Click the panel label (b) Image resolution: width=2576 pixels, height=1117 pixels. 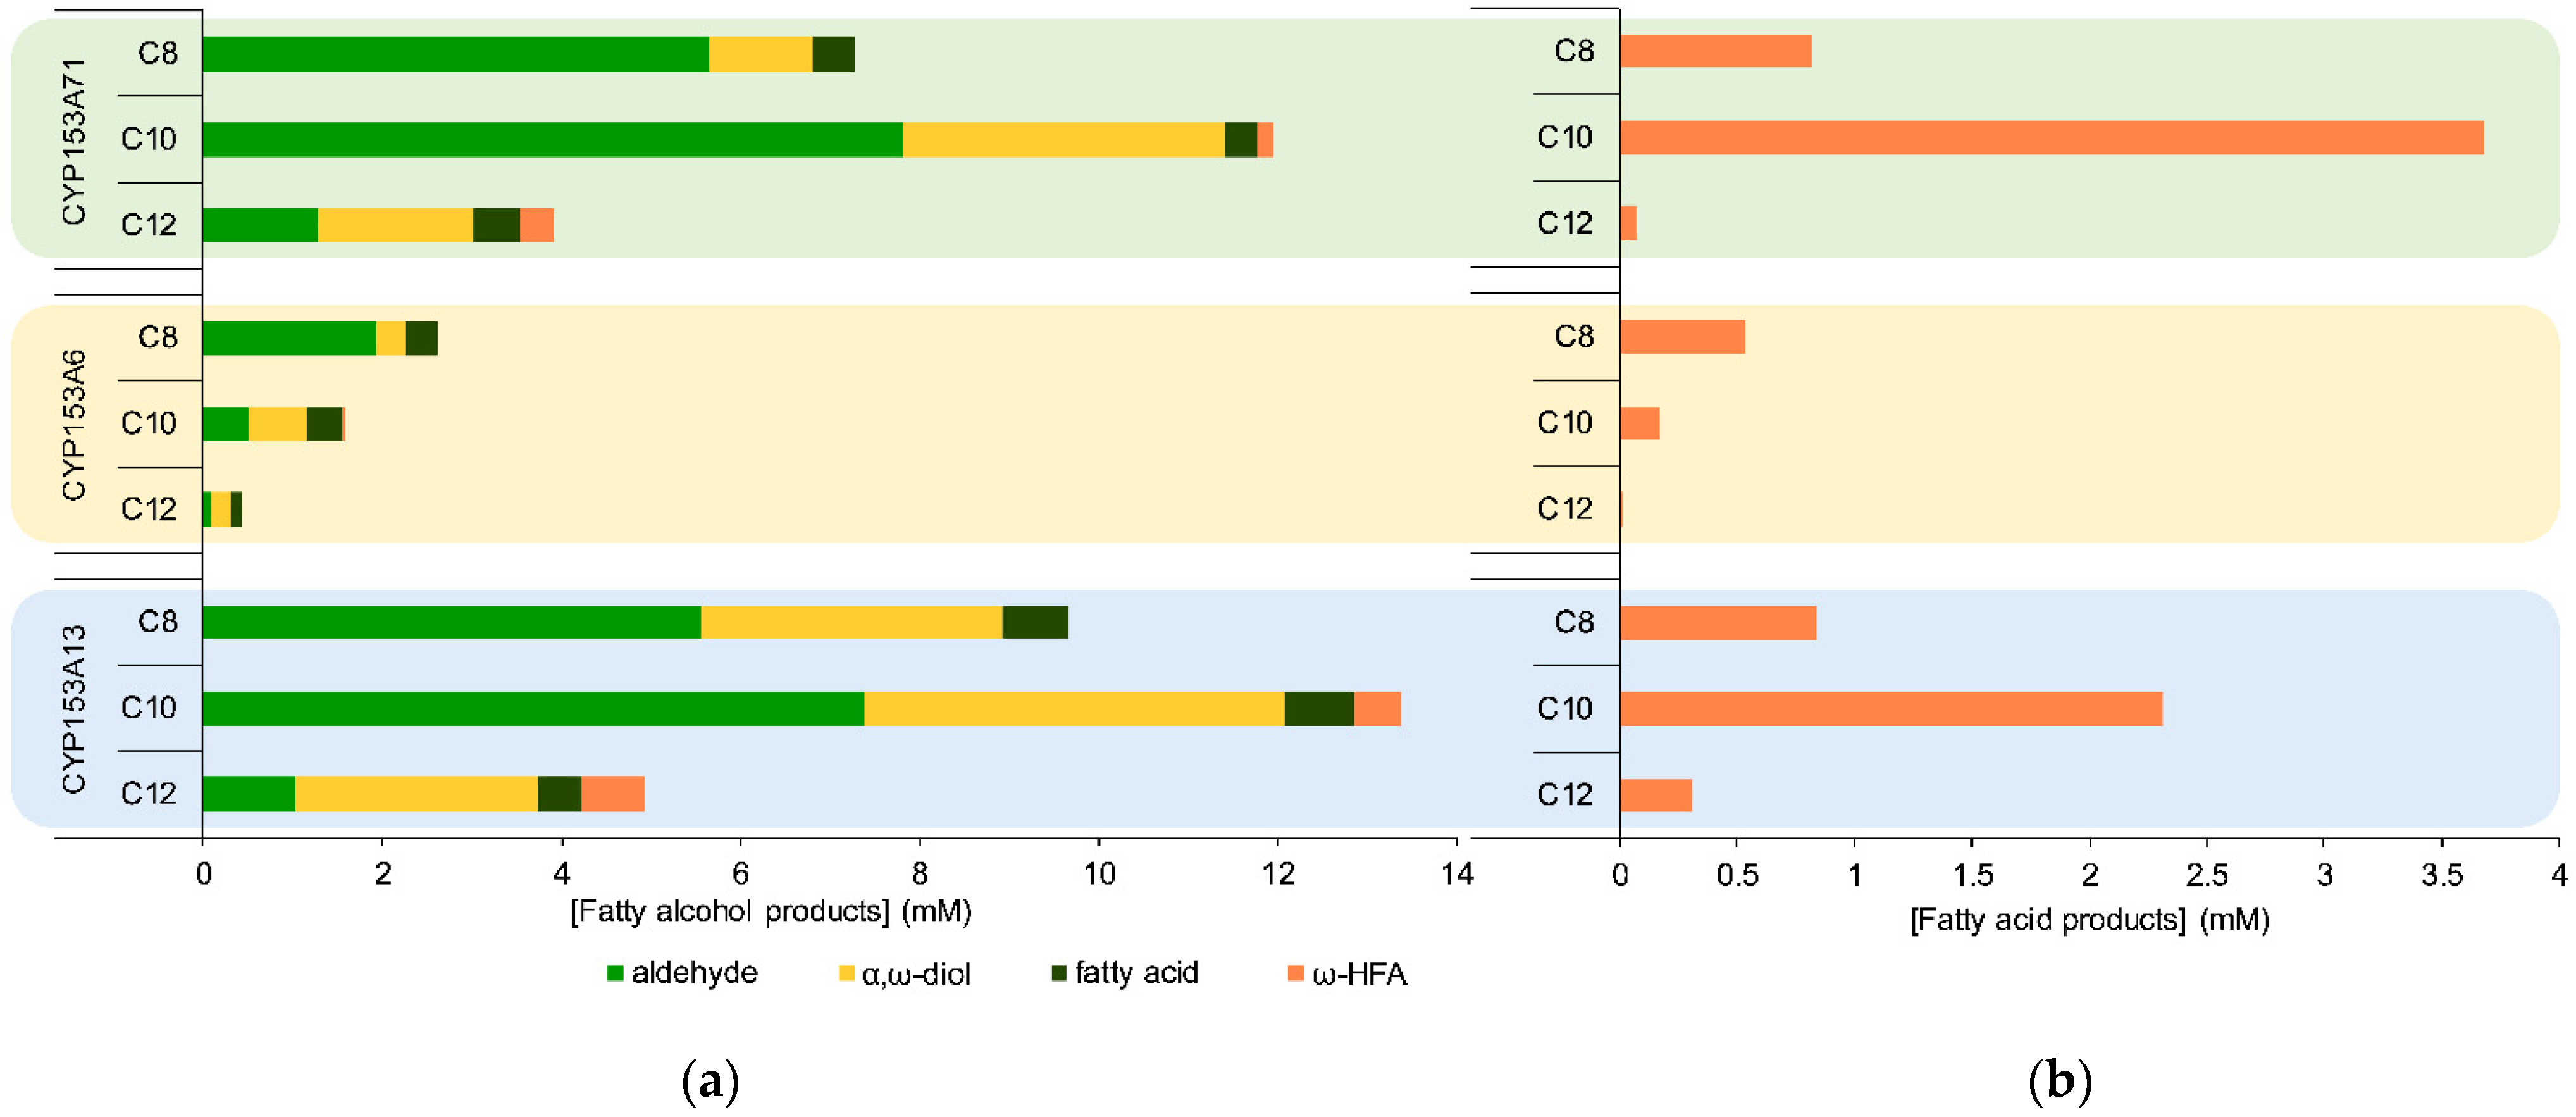(x=2060, y=1081)
